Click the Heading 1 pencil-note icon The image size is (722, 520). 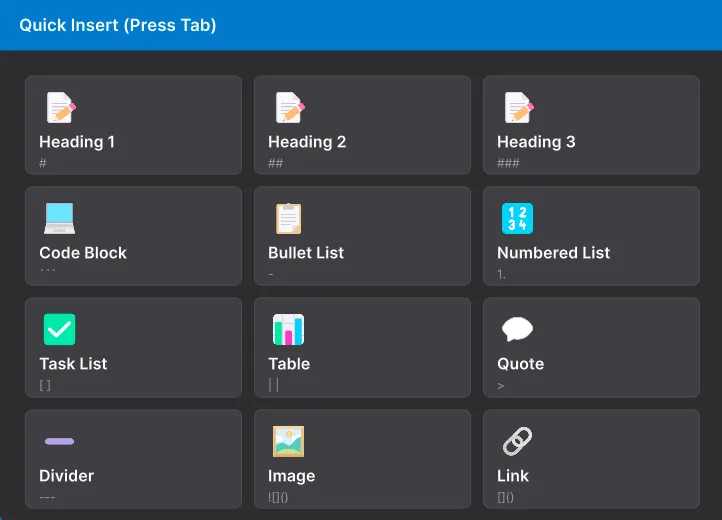pos(60,108)
